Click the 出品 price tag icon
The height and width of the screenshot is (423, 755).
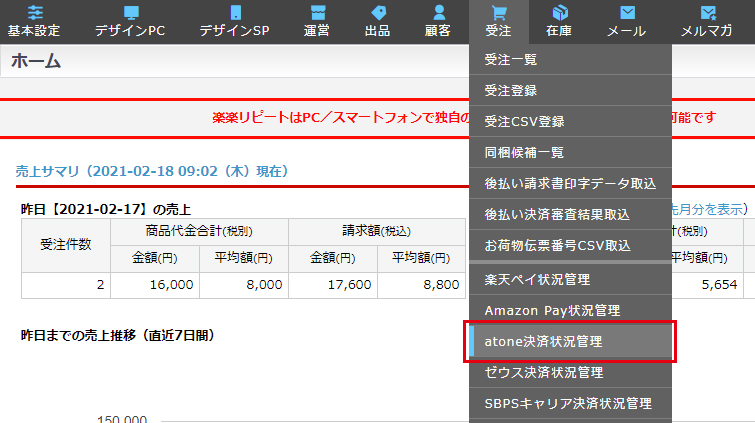click(378, 12)
